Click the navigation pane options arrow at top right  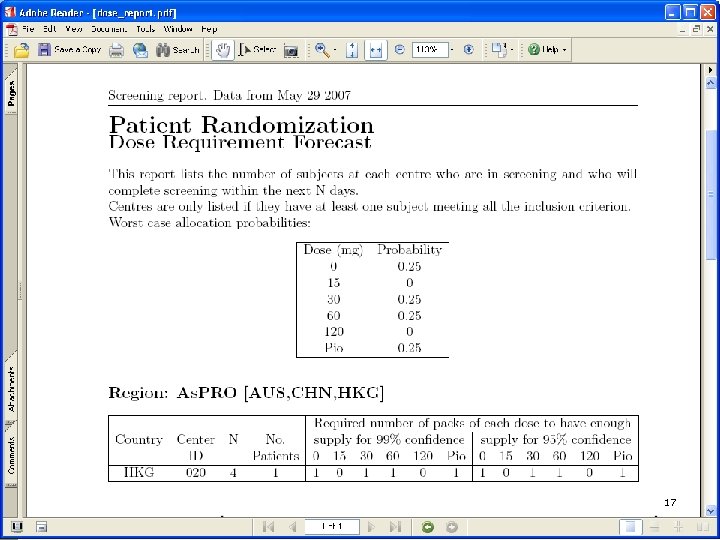tap(710, 70)
